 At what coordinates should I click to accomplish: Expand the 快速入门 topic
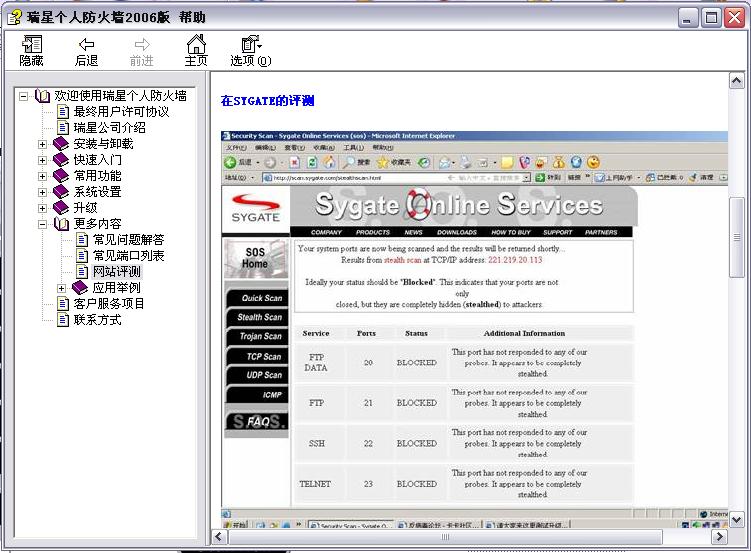[42, 160]
